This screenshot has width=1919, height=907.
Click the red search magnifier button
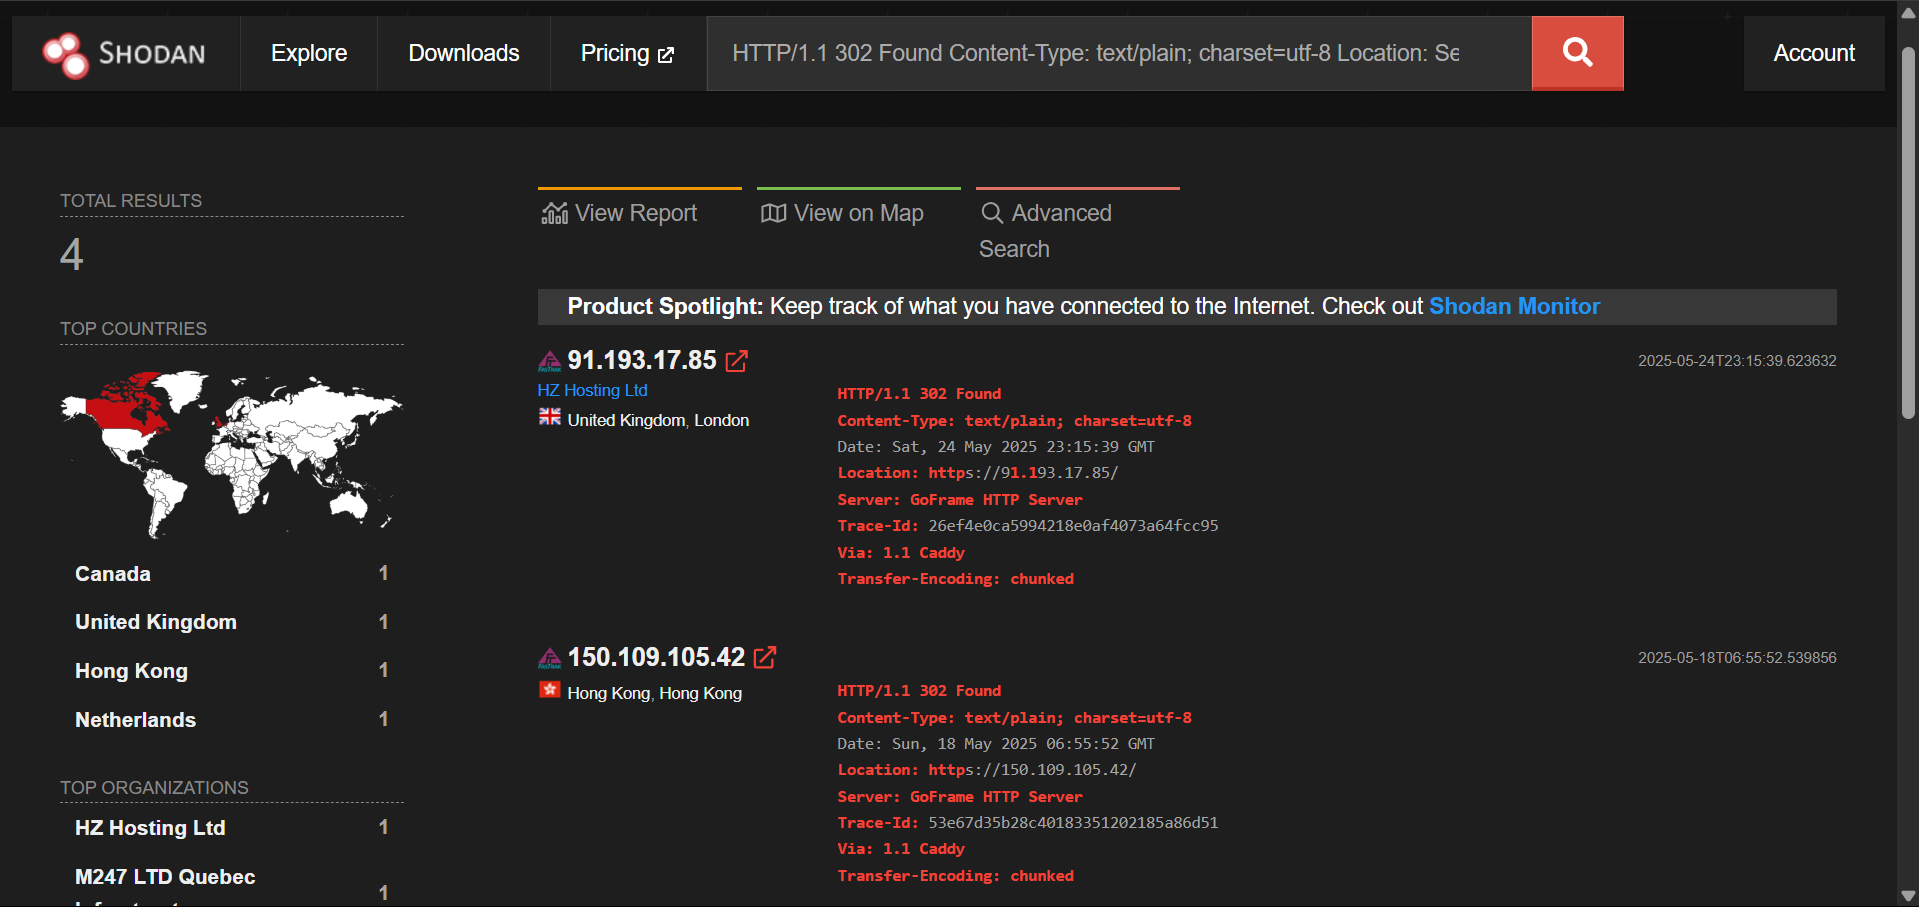pos(1577,53)
